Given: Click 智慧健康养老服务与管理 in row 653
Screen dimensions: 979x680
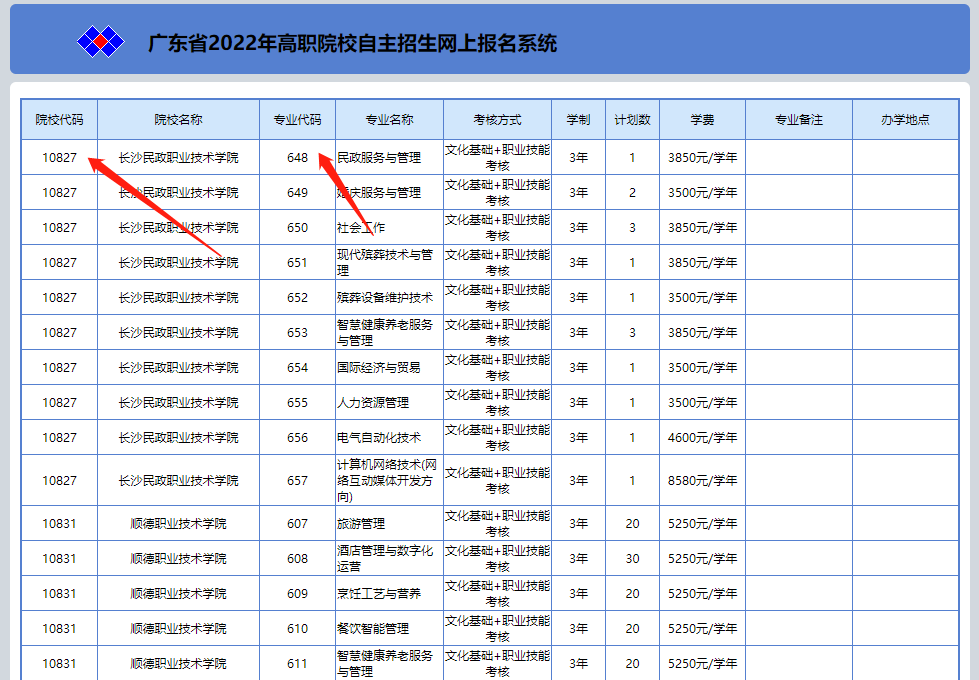Looking at the screenshot, I should (x=385, y=332).
